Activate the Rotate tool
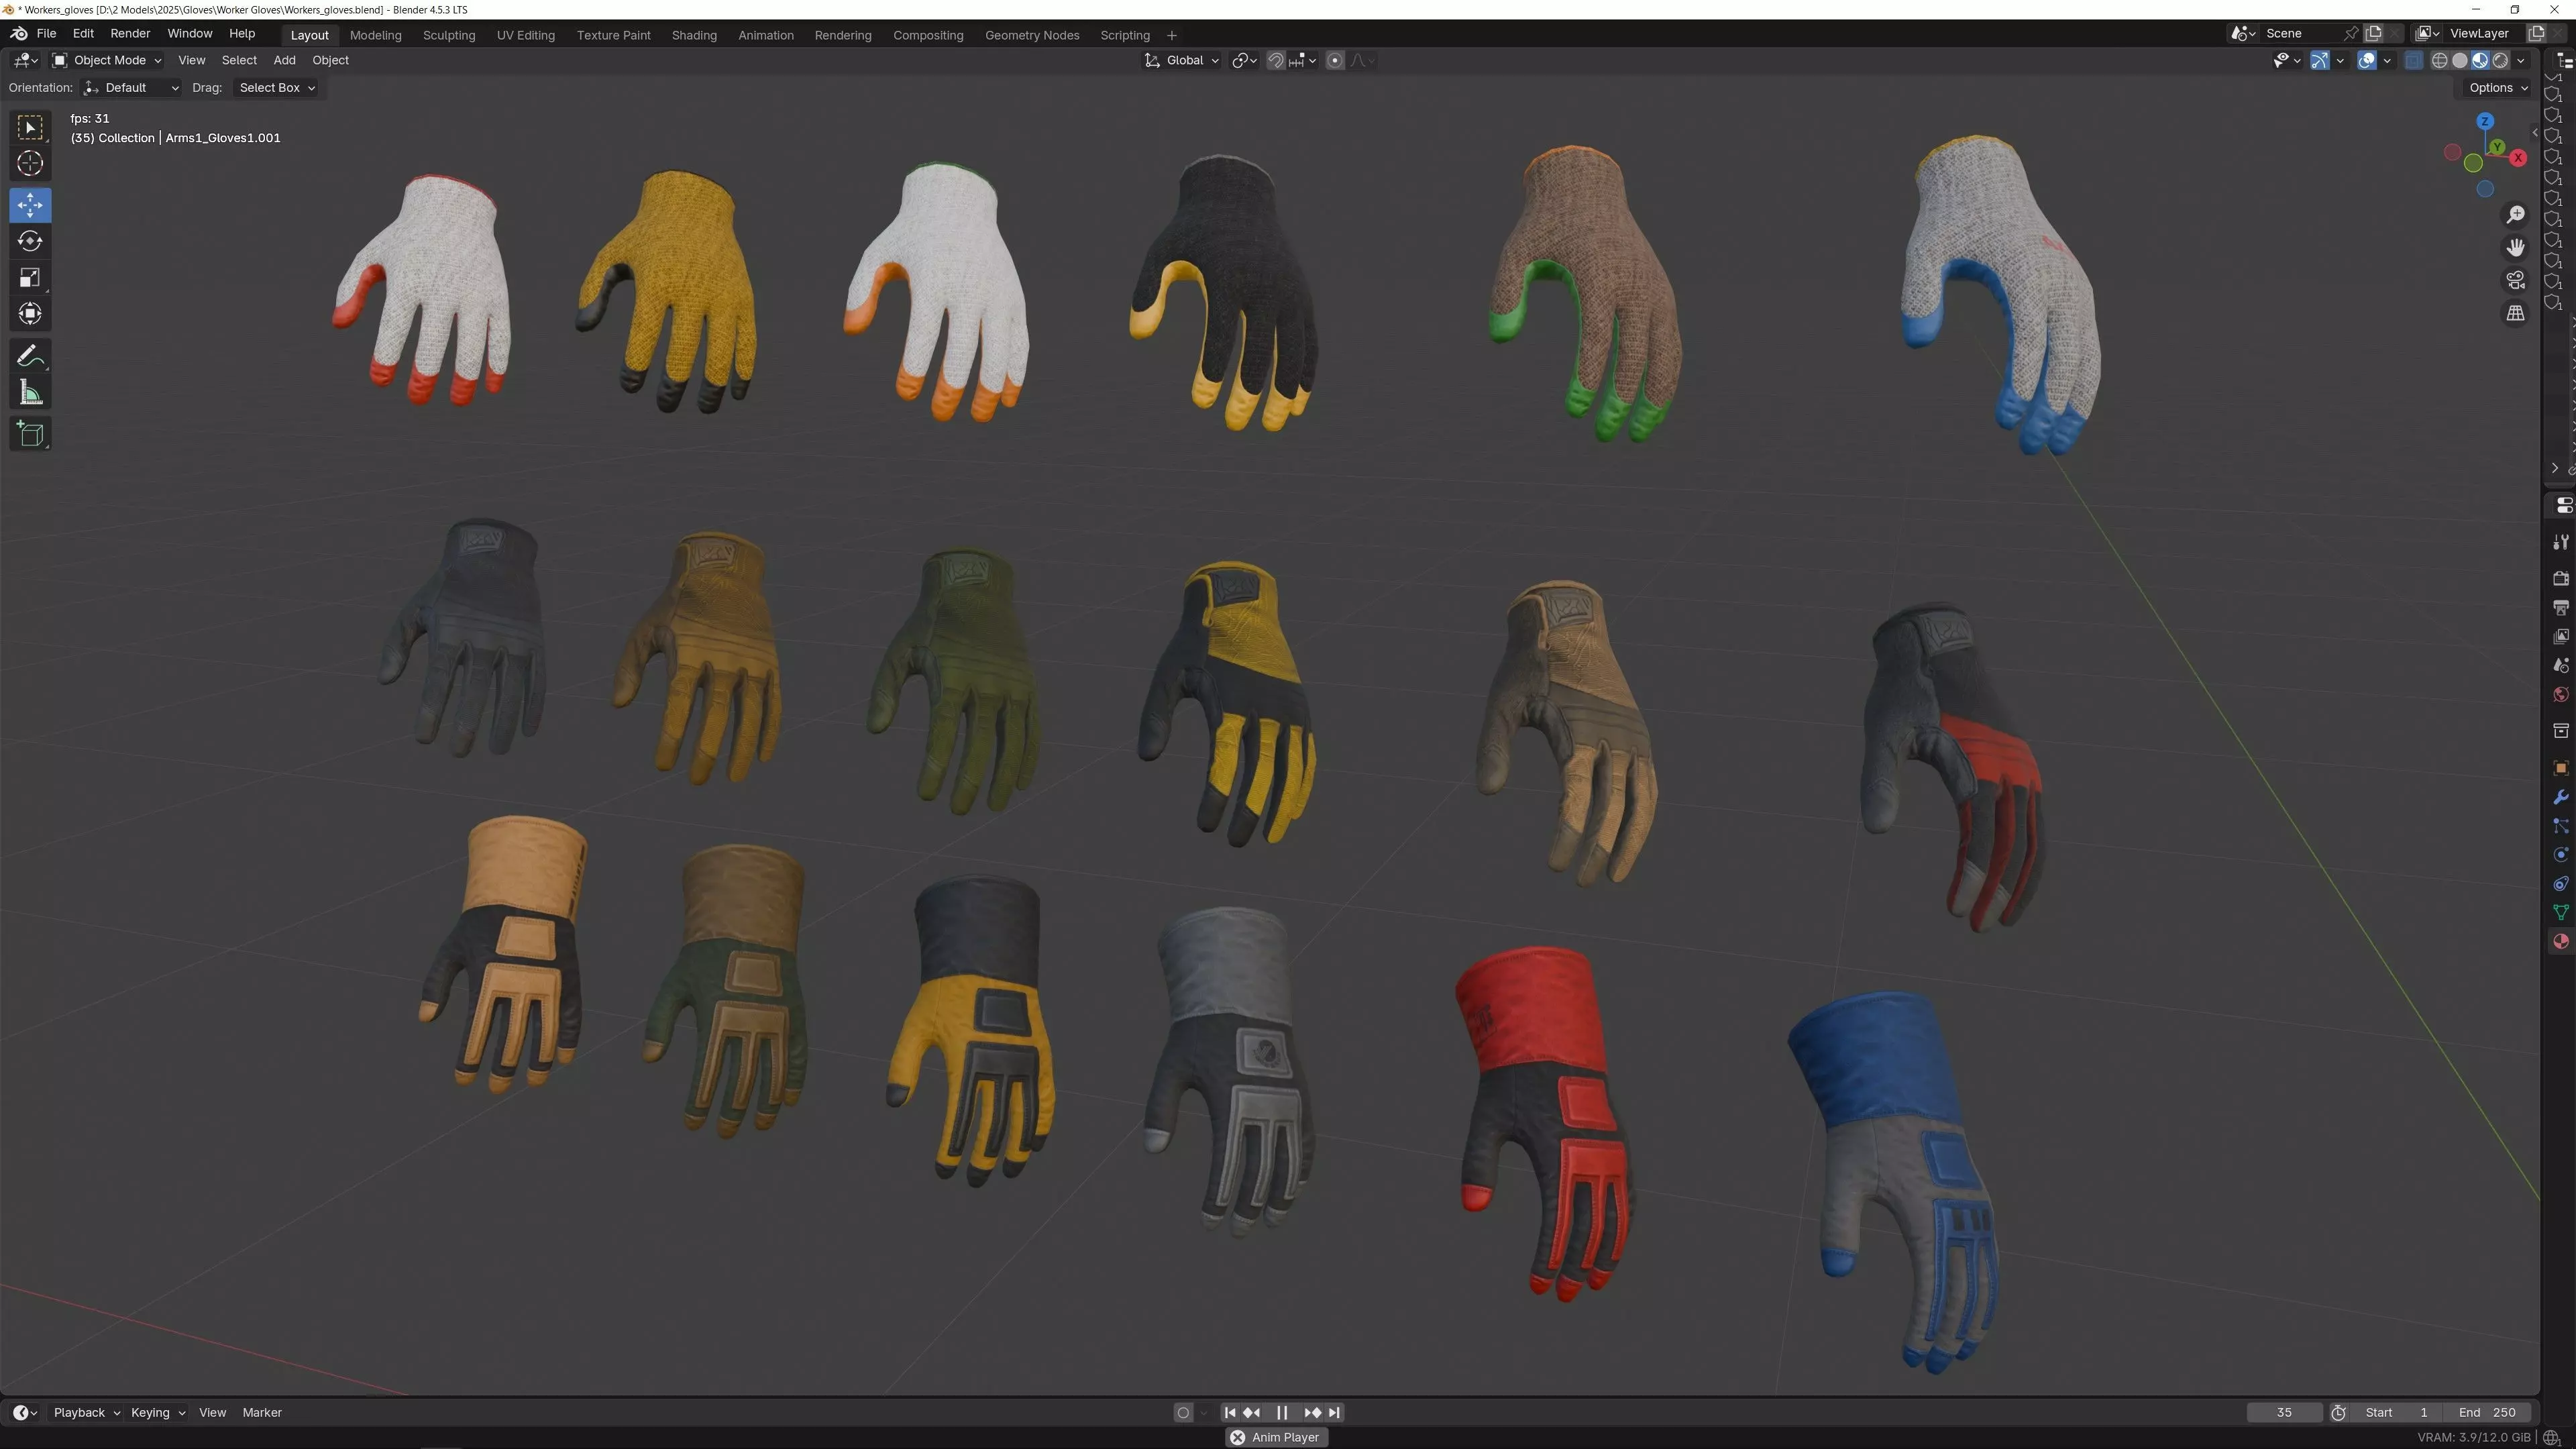The image size is (2576, 1449). tap(30, 241)
